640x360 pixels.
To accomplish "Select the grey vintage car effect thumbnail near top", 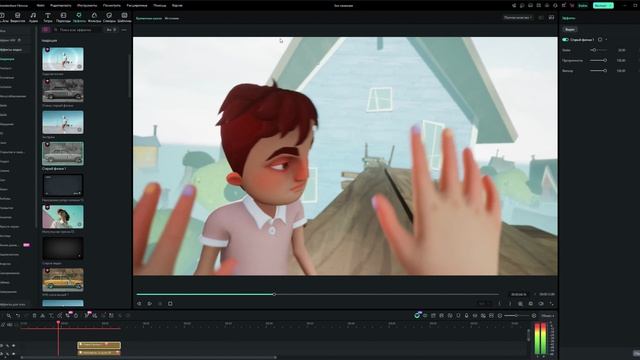I will [63, 90].
